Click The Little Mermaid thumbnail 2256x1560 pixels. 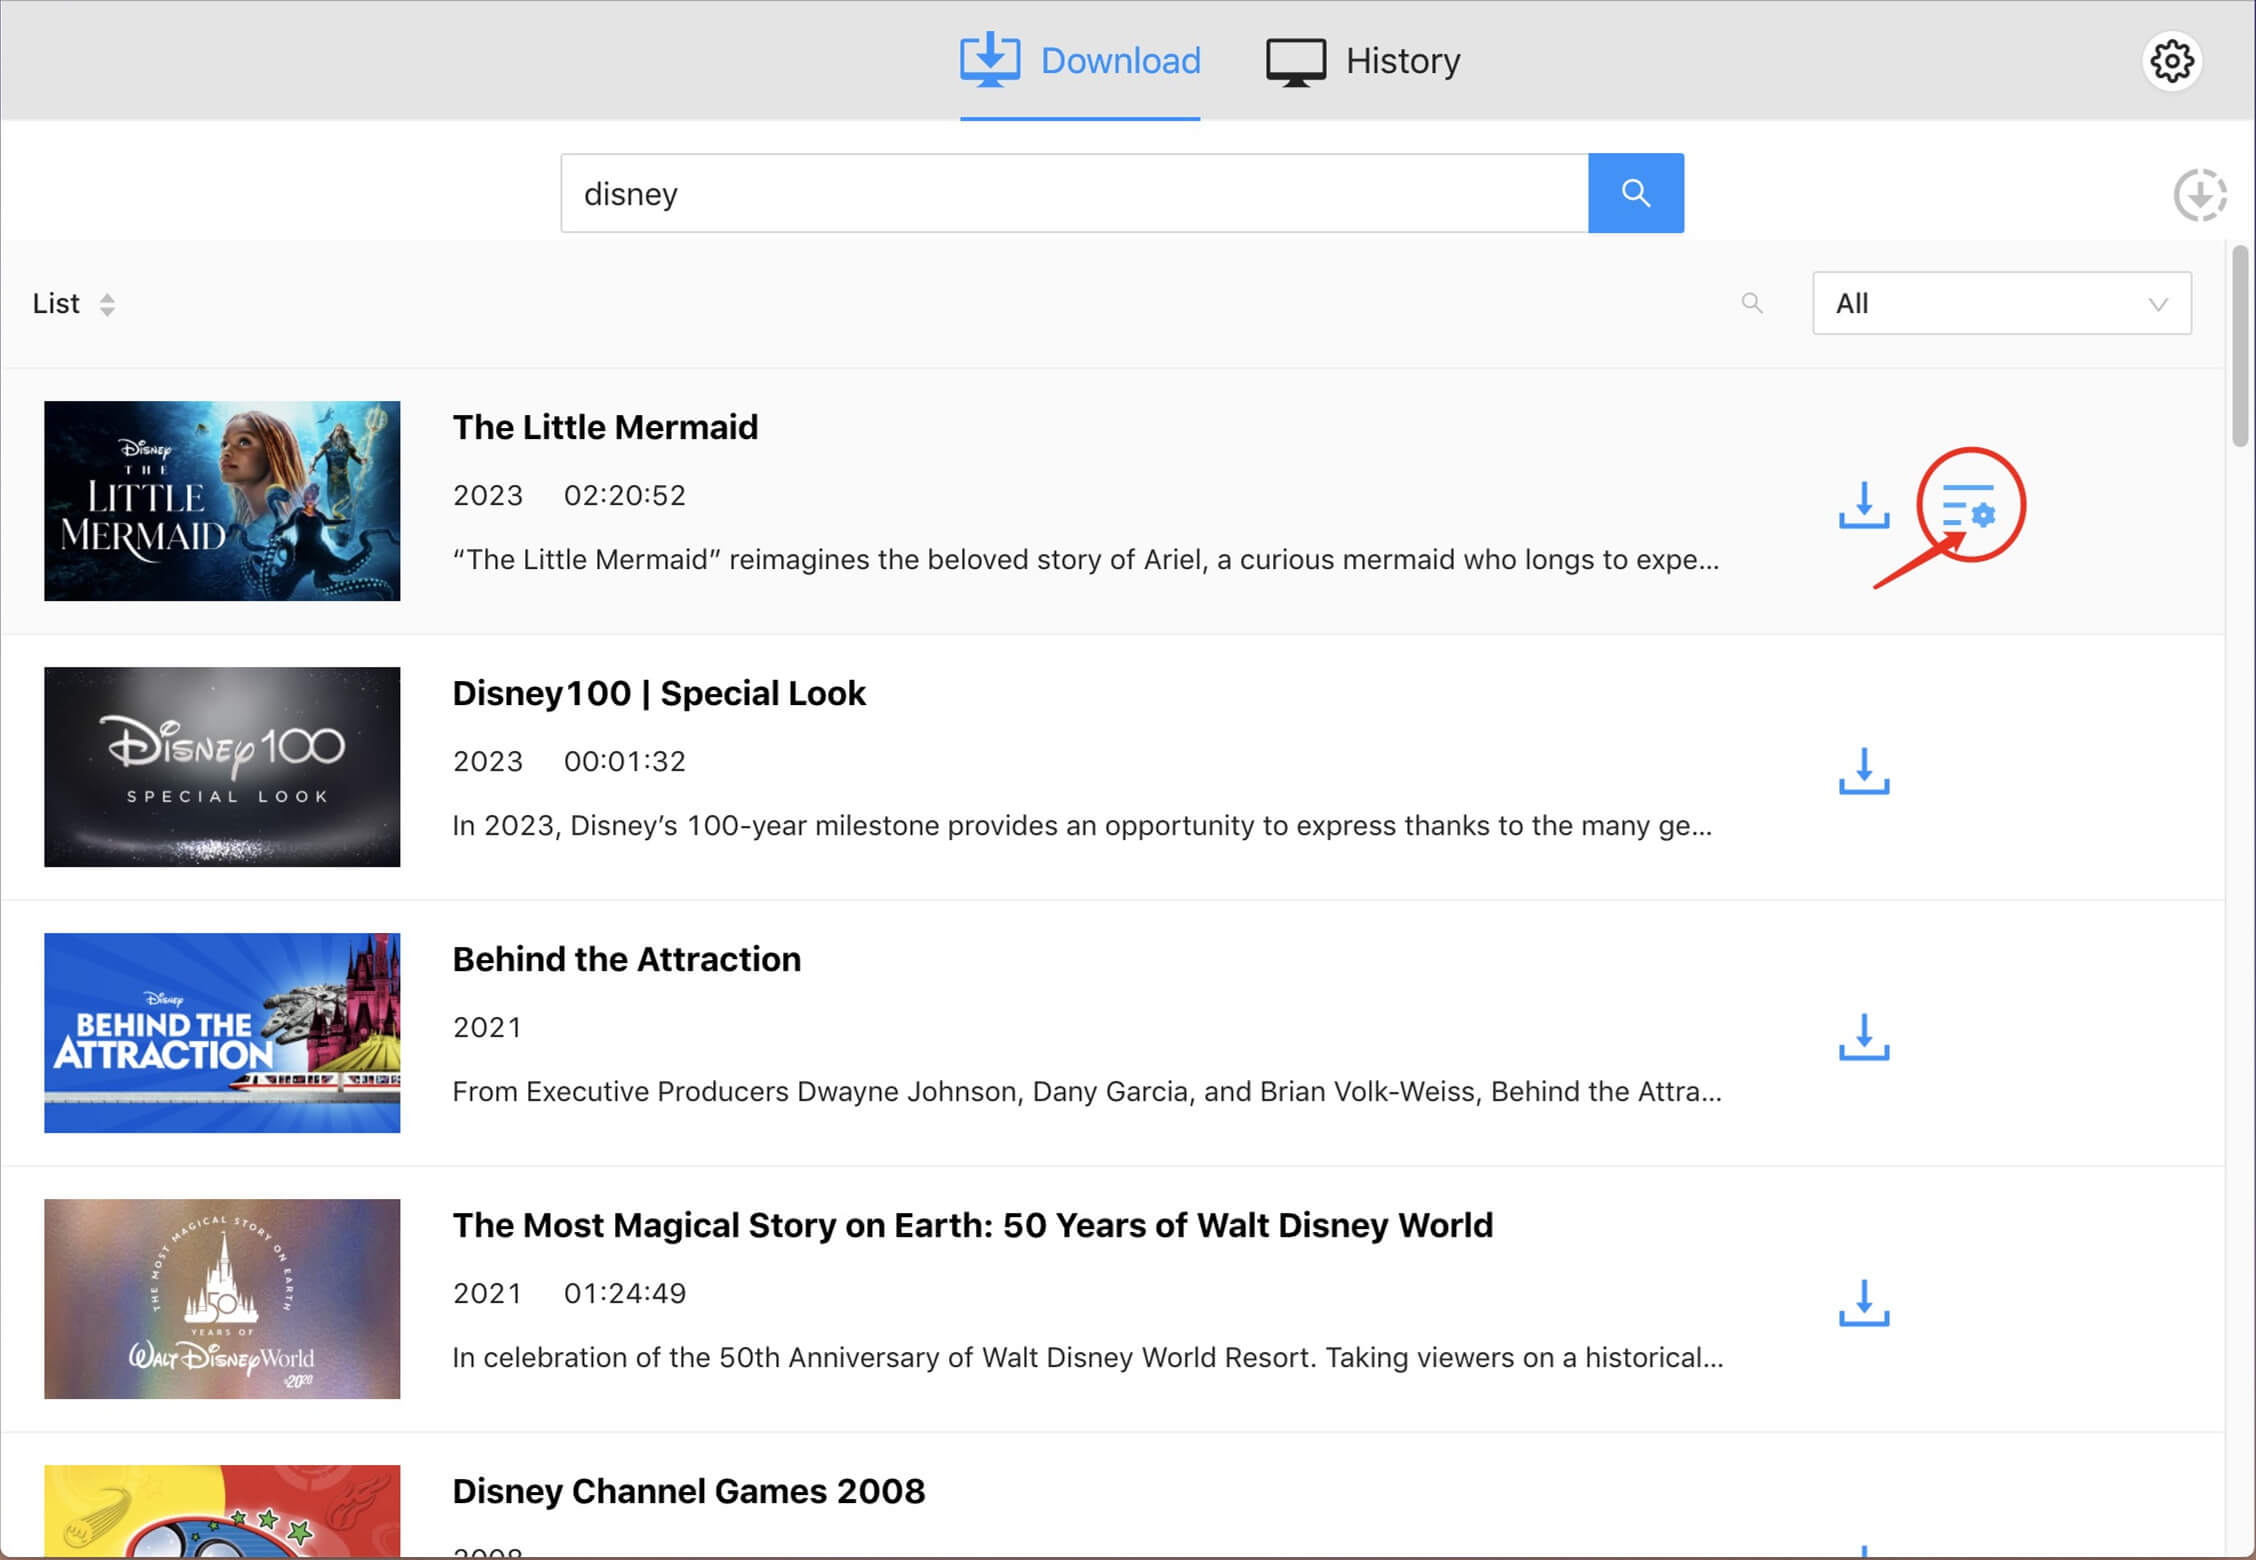[x=222, y=501]
